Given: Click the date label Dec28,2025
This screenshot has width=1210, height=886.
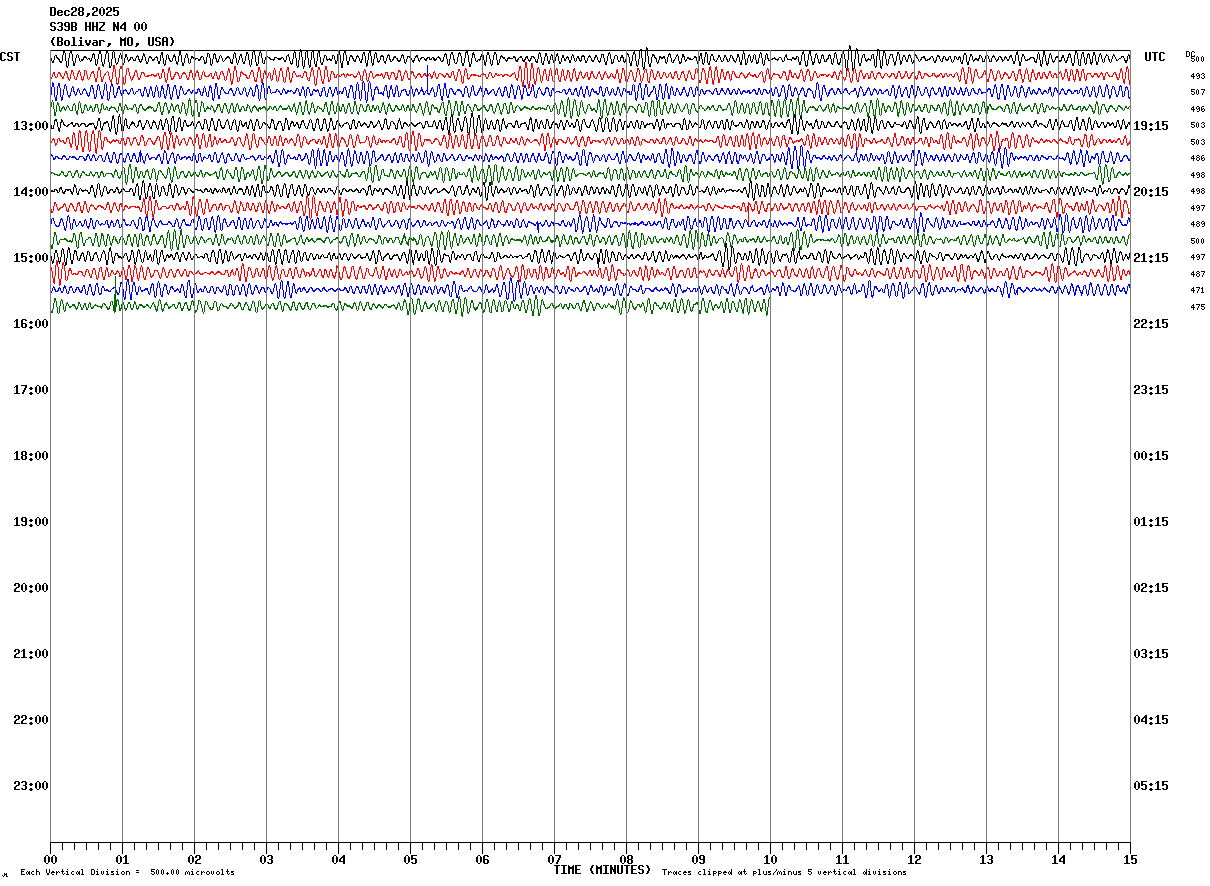Looking at the screenshot, I should pyautogui.click(x=84, y=12).
